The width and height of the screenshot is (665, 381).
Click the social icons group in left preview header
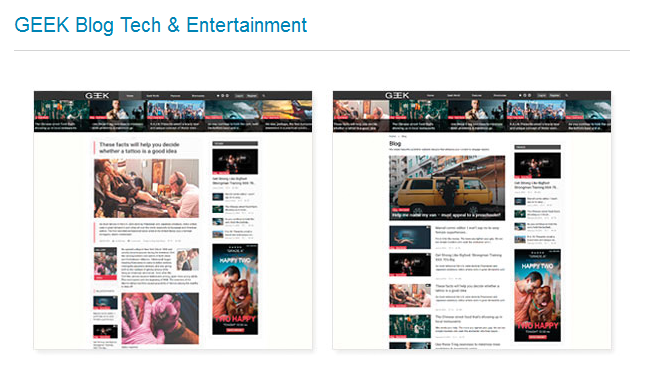coord(223,95)
